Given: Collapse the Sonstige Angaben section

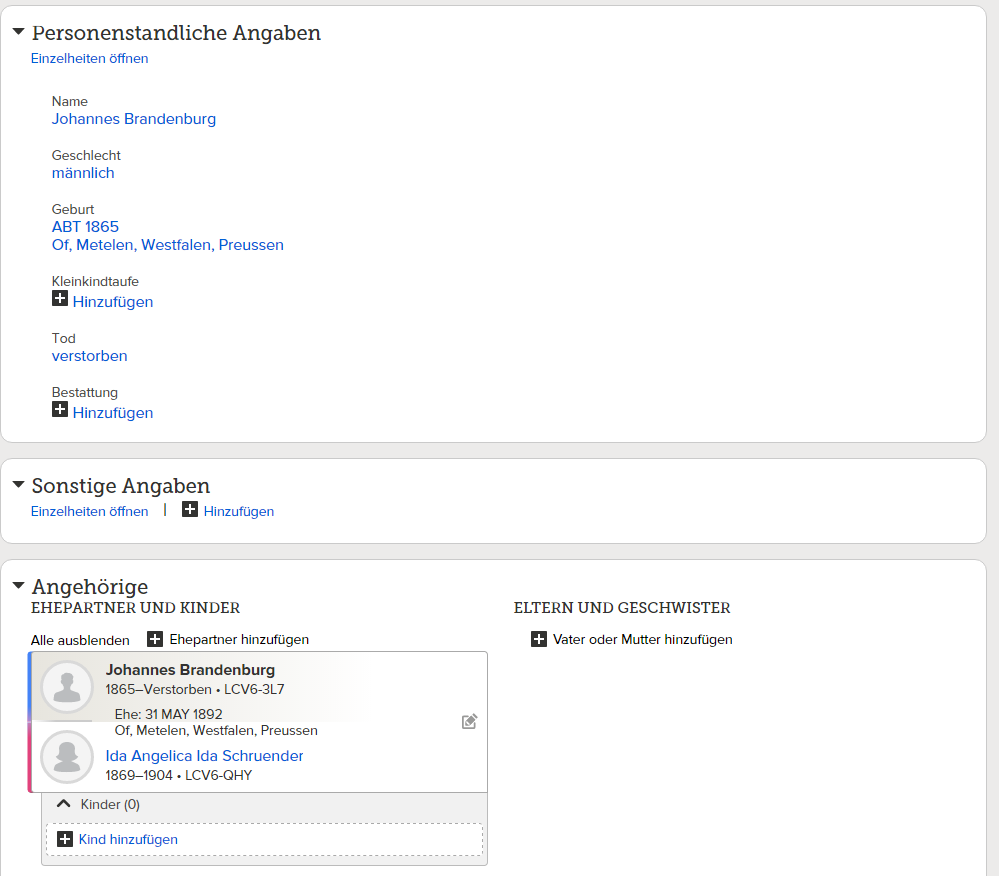Looking at the screenshot, I should tap(18, 485).
